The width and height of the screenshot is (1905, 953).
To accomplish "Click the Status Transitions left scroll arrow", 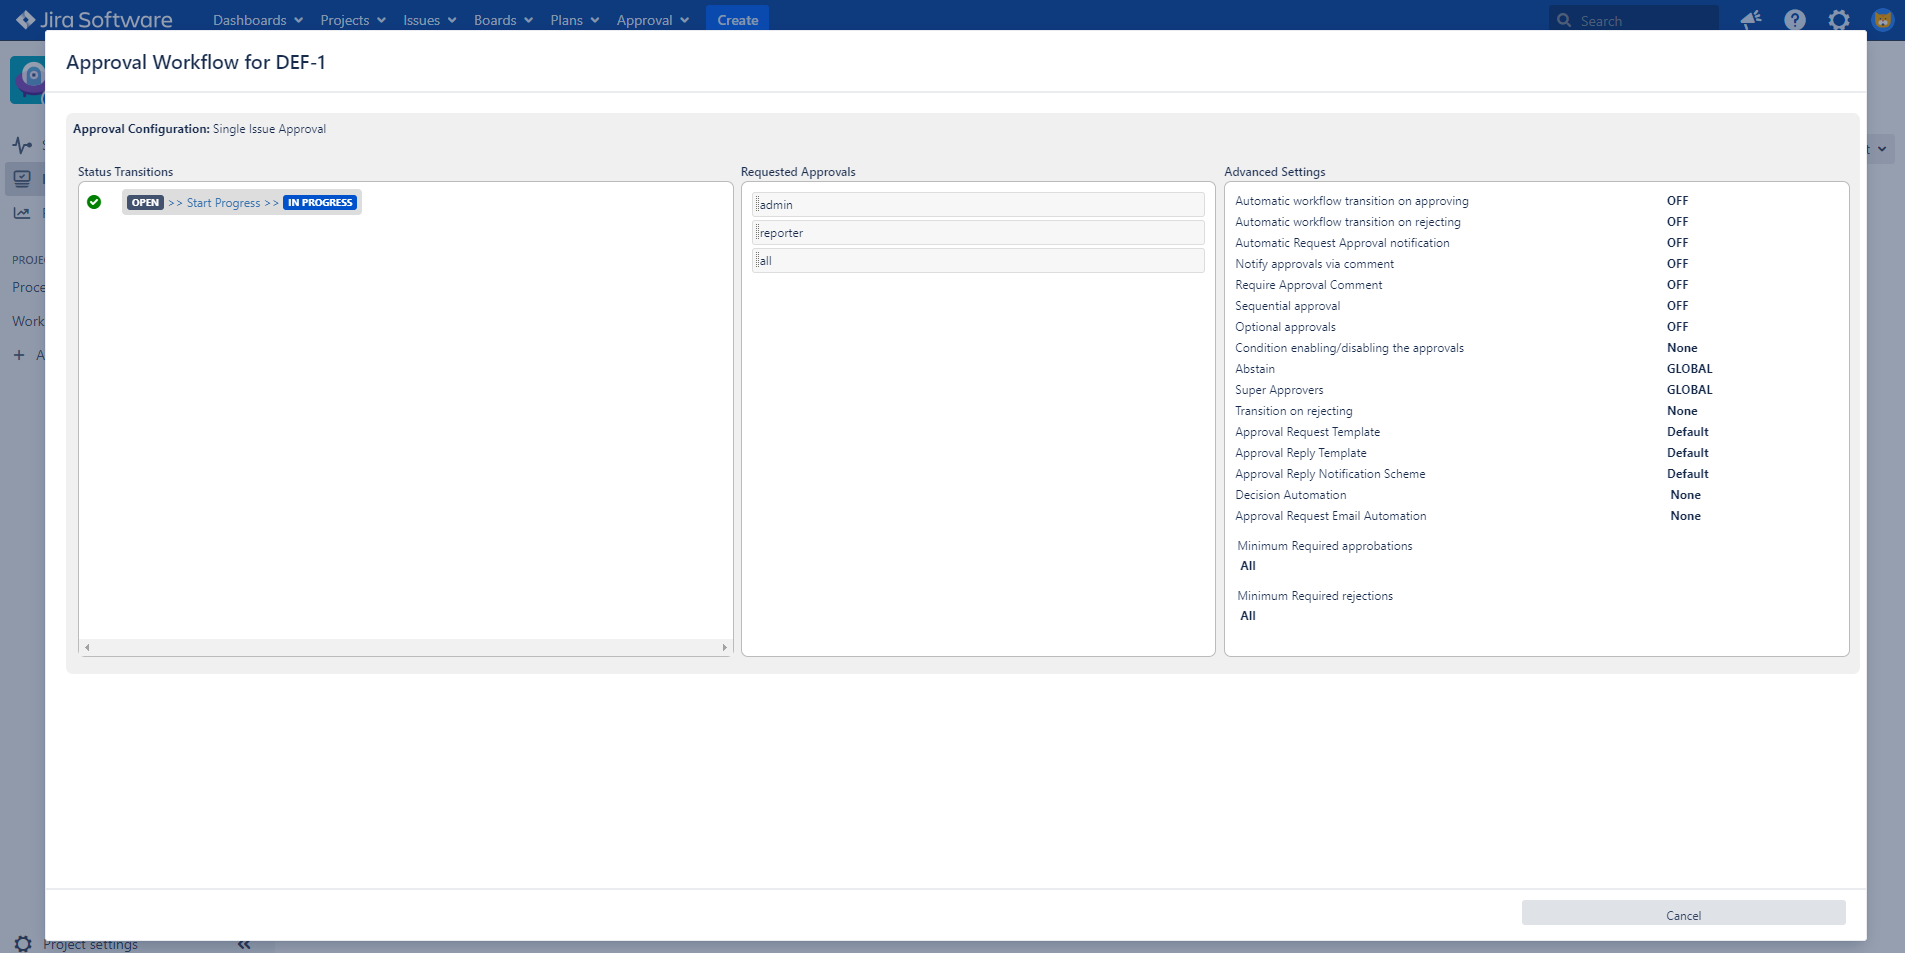I will click(x=88, y=648).
